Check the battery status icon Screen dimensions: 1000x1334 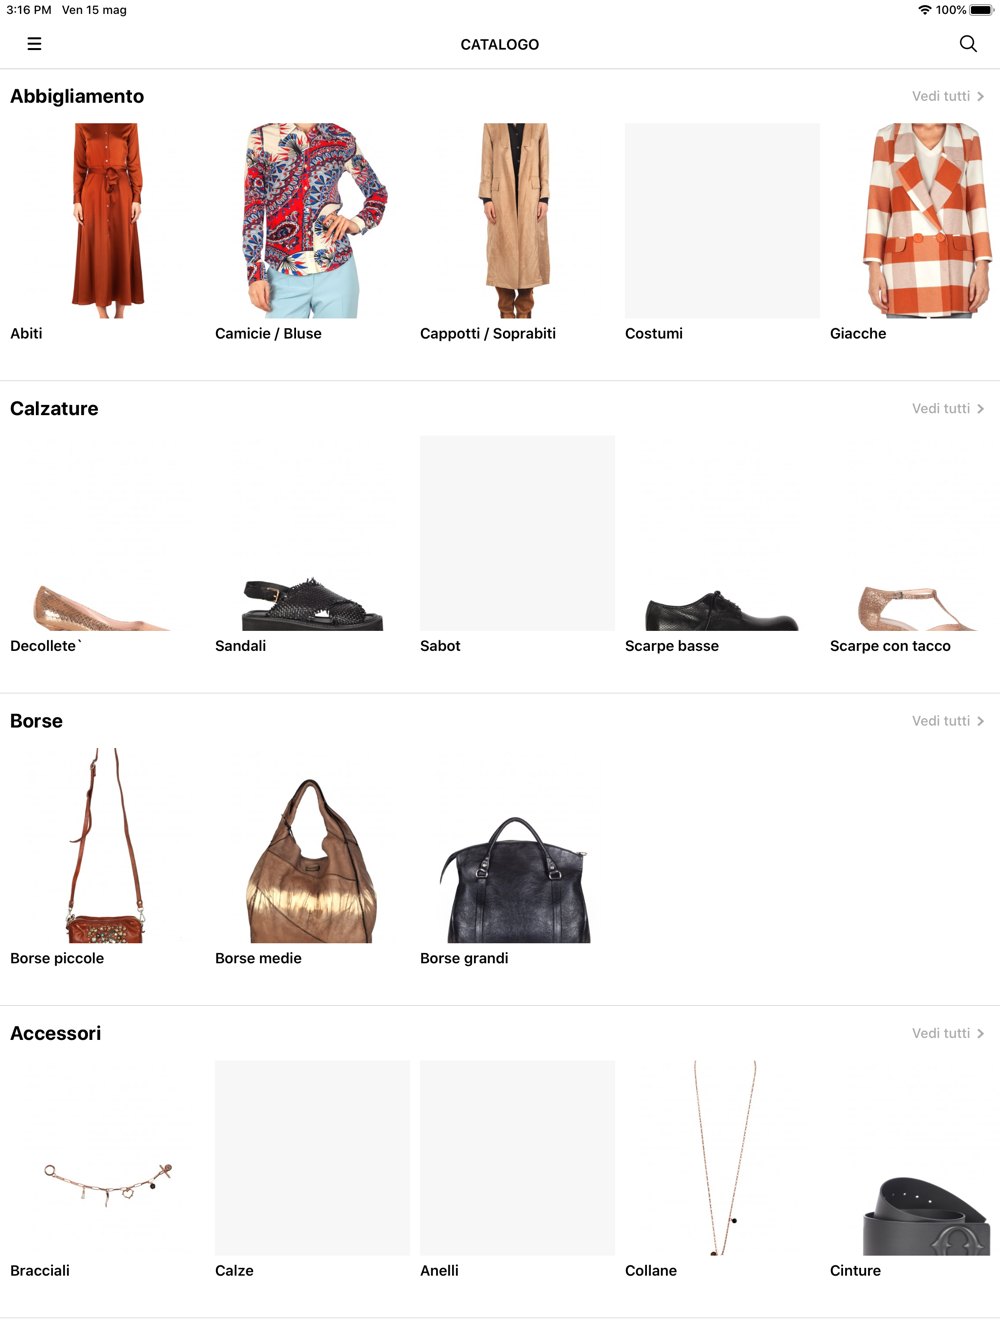coord(981,10)
